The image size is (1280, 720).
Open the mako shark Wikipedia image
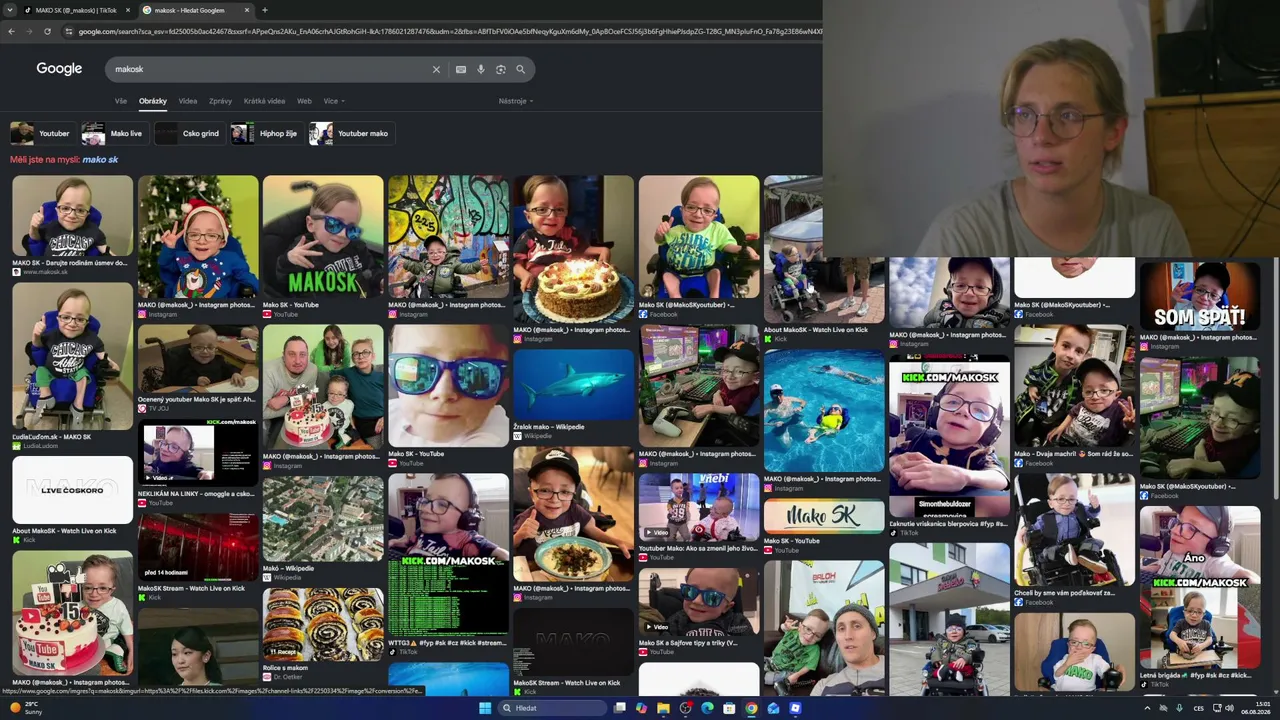point(573,384)
